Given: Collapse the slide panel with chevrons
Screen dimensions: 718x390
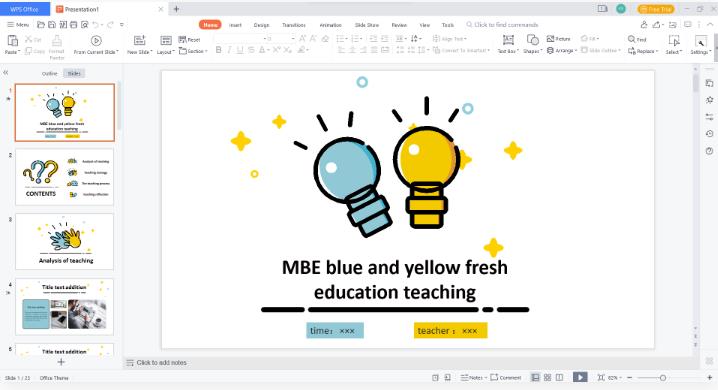Looking at the screenshot, I should pyautogui.click(x=5, y=72).
